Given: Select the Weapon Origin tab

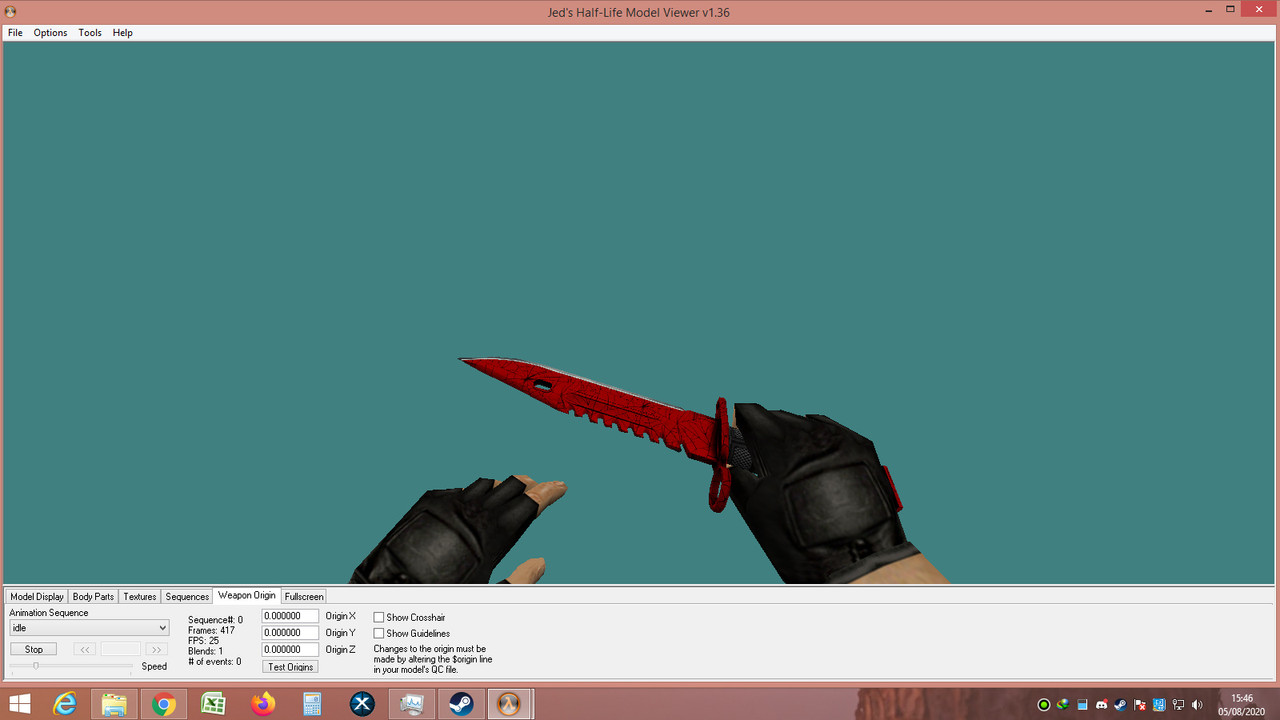Looking at the screenshot, I should (247, 596).
